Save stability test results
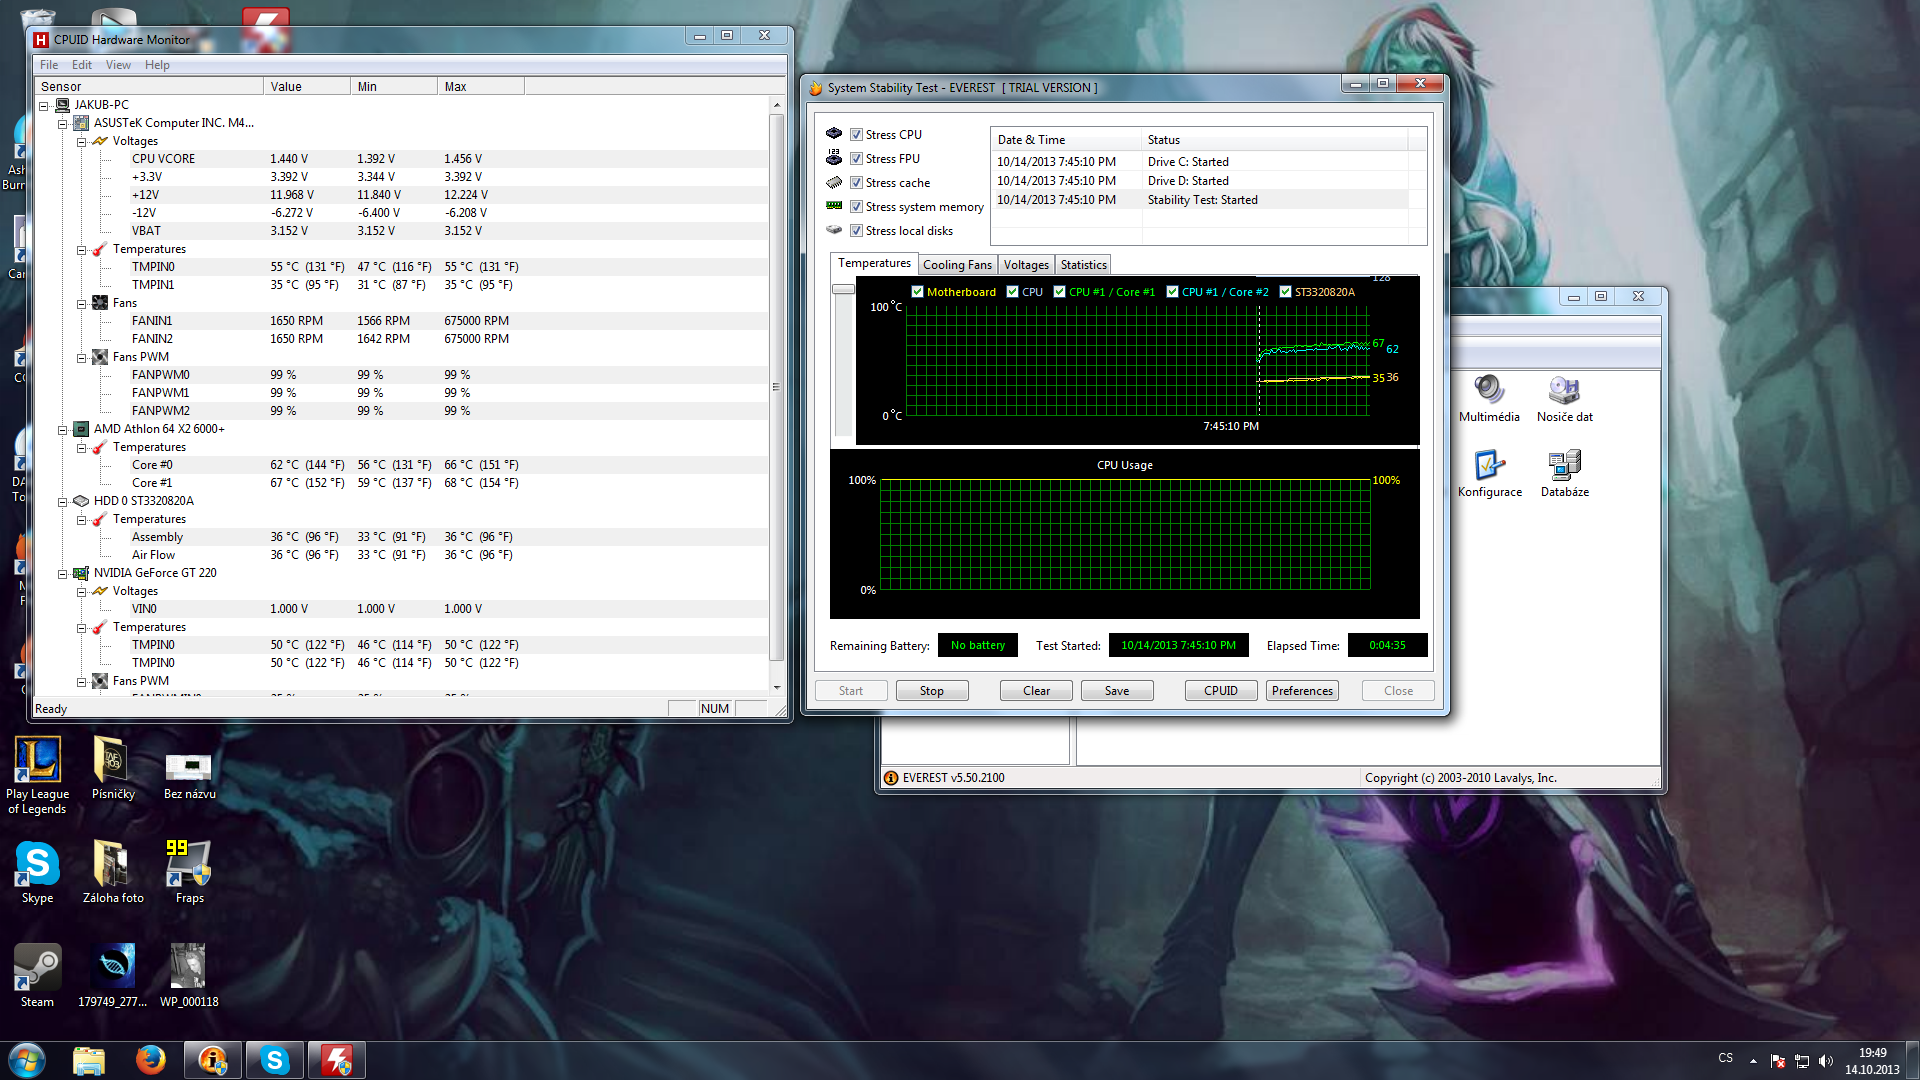Image resolution: width=1920 pixels, height=1080 pixels. 1117,691
